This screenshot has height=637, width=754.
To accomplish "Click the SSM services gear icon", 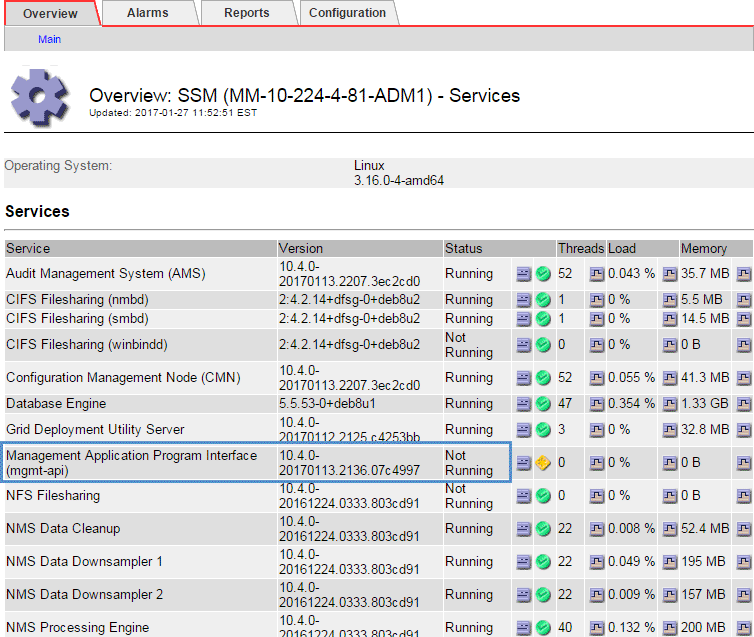I will point(40,98).
